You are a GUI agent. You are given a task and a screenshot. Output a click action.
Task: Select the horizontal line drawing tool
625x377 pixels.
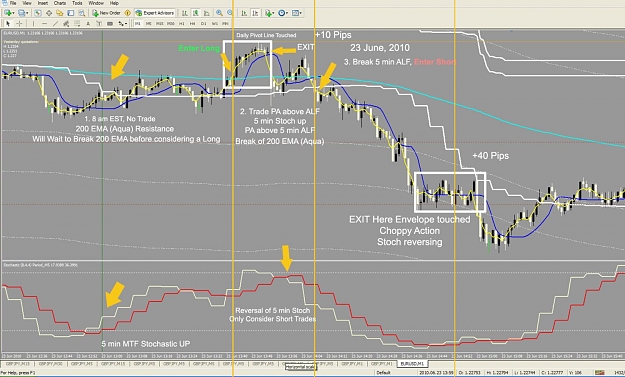(x=44, y=24)
